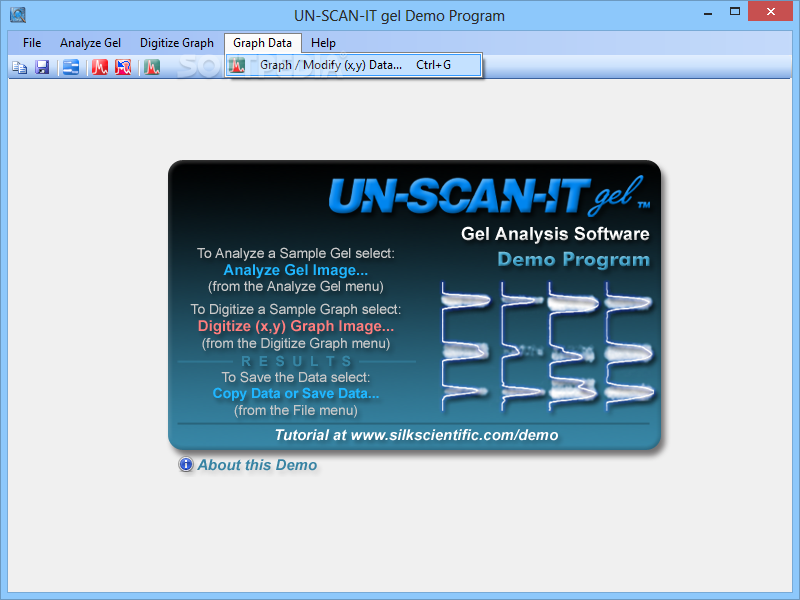The height and width of the screenshot is (600, 800).
Task: Click the info icon beside About this Demo
Action: click(x=186, y=464)
